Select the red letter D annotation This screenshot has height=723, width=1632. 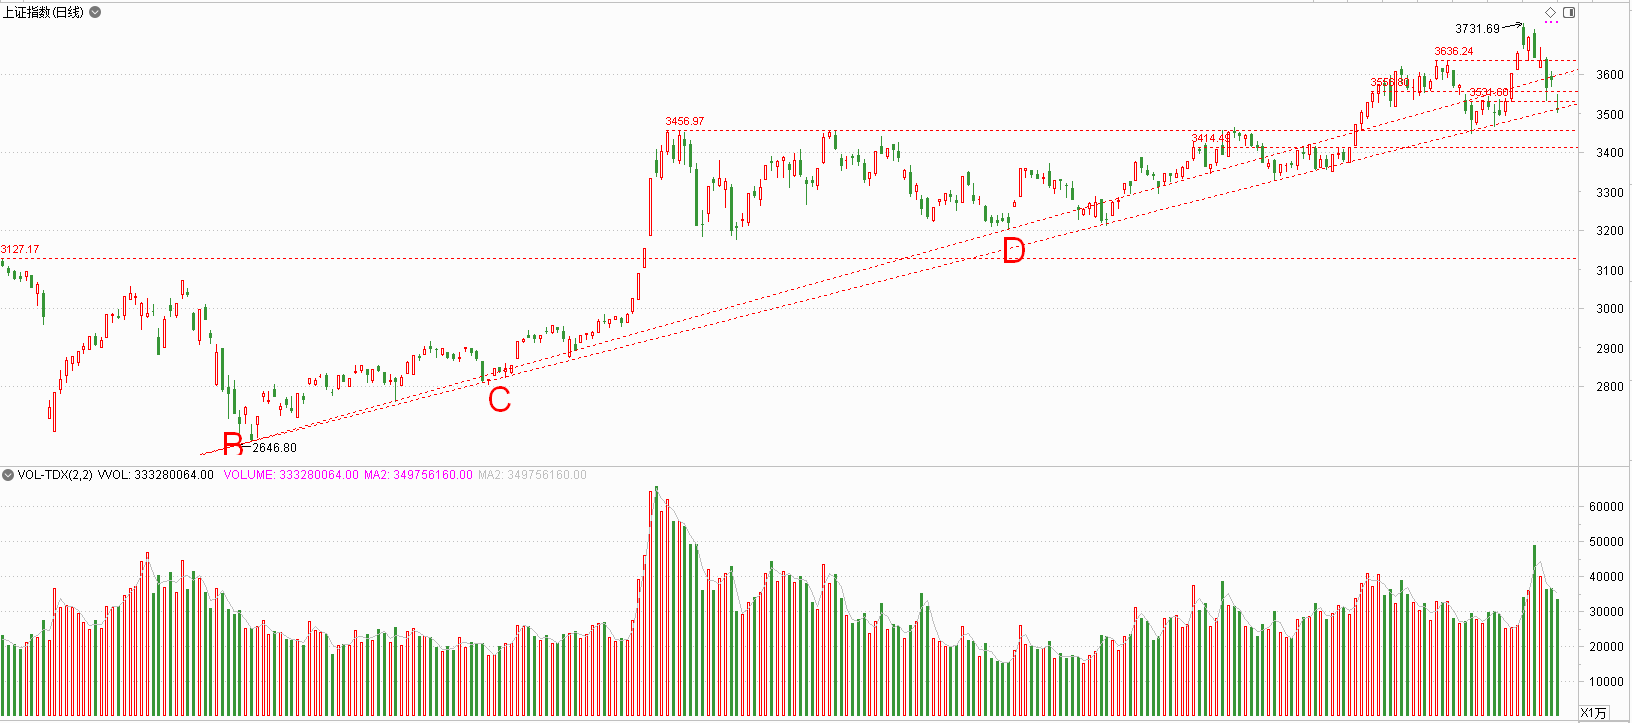pyautogui.click(x=1013, y=250)
